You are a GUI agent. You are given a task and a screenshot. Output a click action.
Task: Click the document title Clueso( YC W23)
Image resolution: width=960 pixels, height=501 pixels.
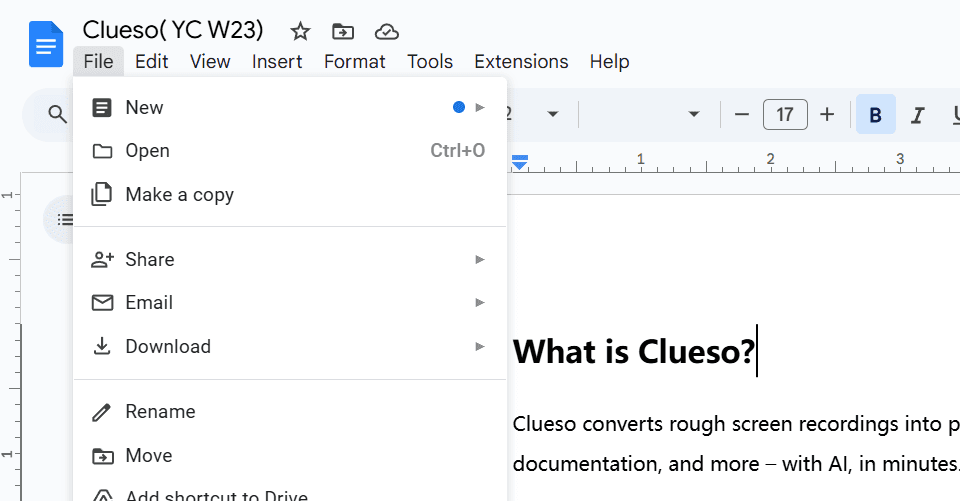173,30
